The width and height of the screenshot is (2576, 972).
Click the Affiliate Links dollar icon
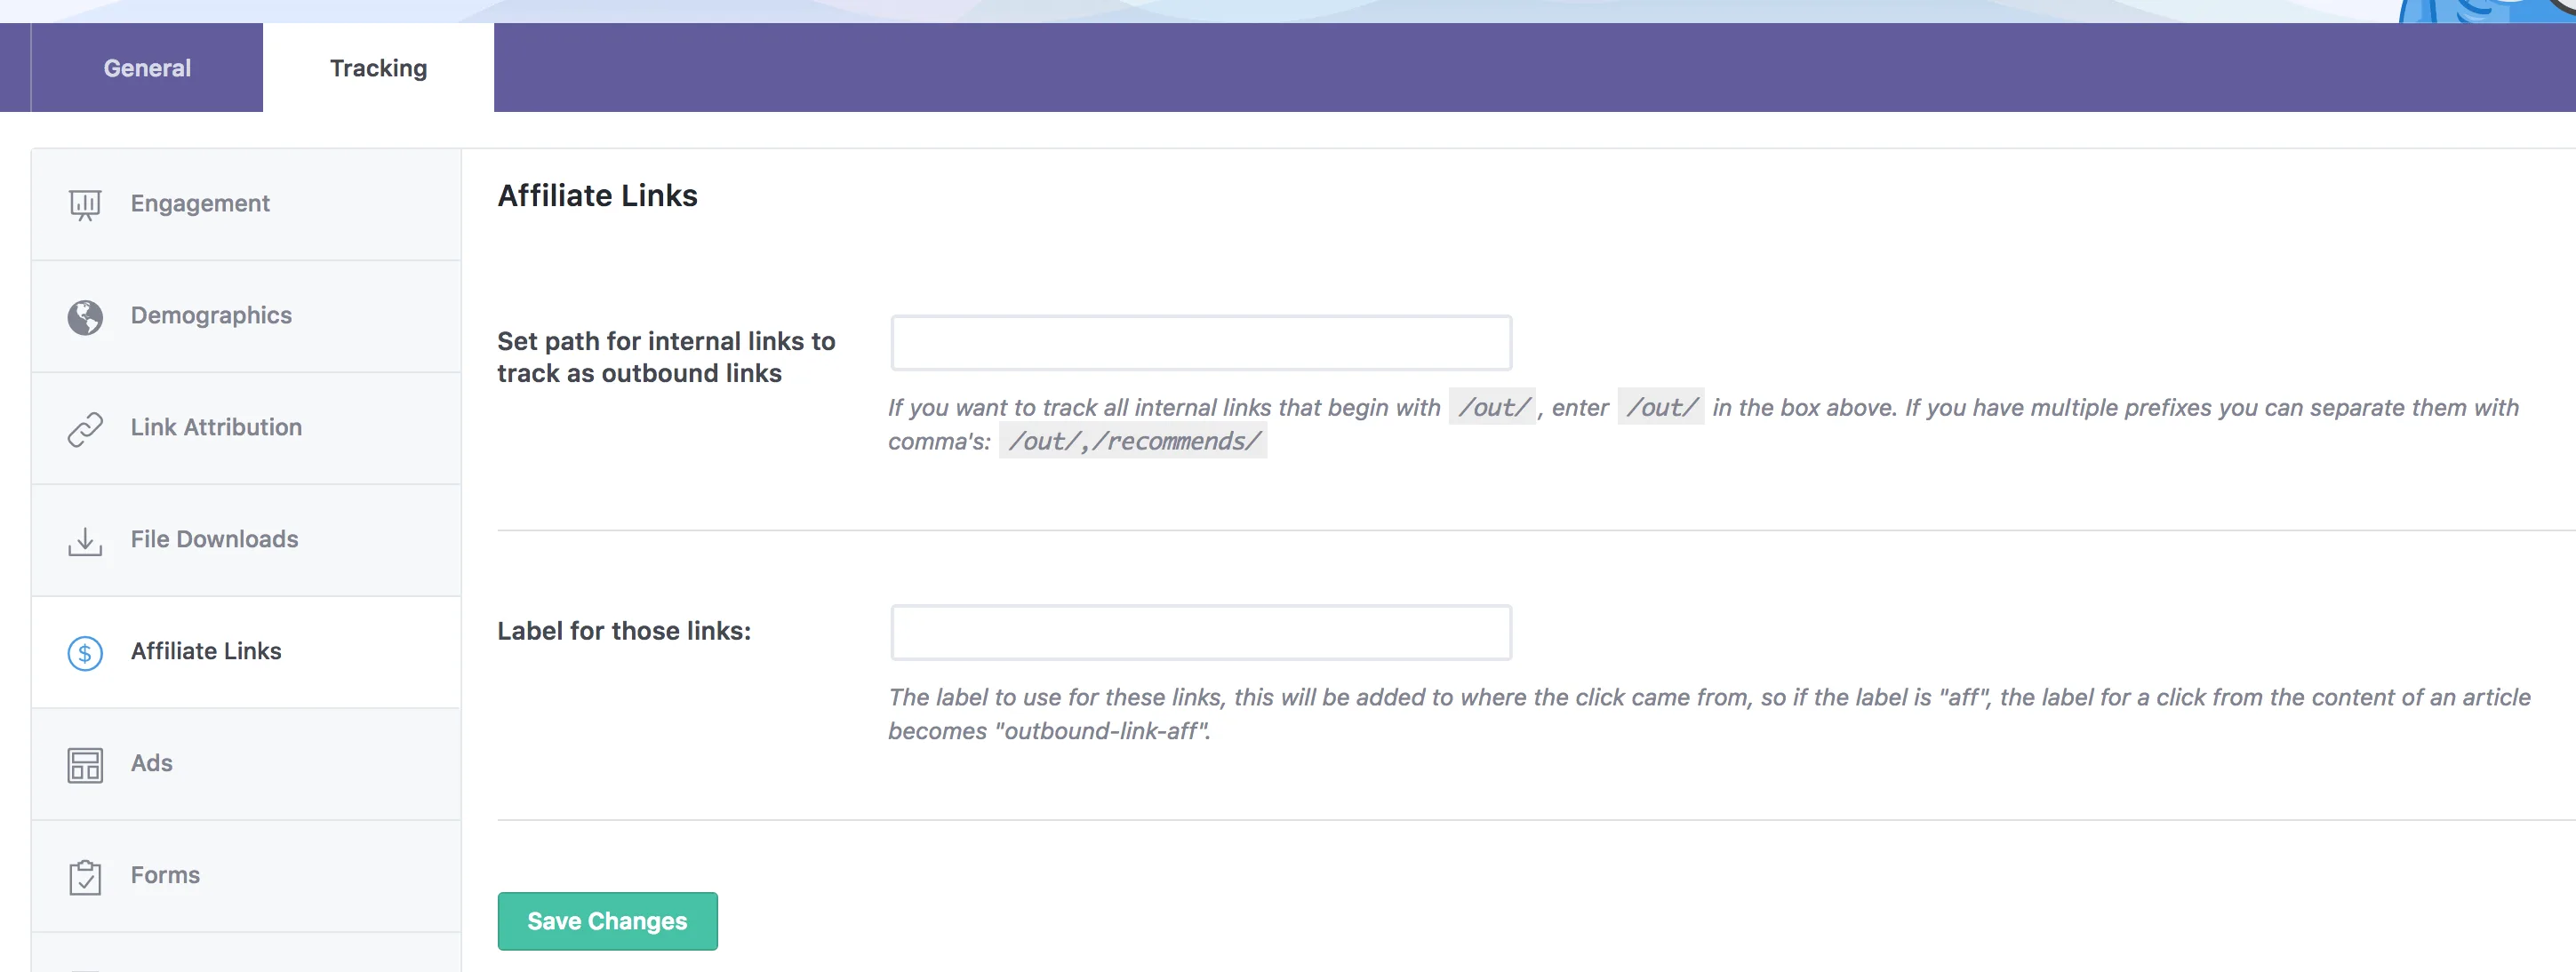click(x=84, y=649)
